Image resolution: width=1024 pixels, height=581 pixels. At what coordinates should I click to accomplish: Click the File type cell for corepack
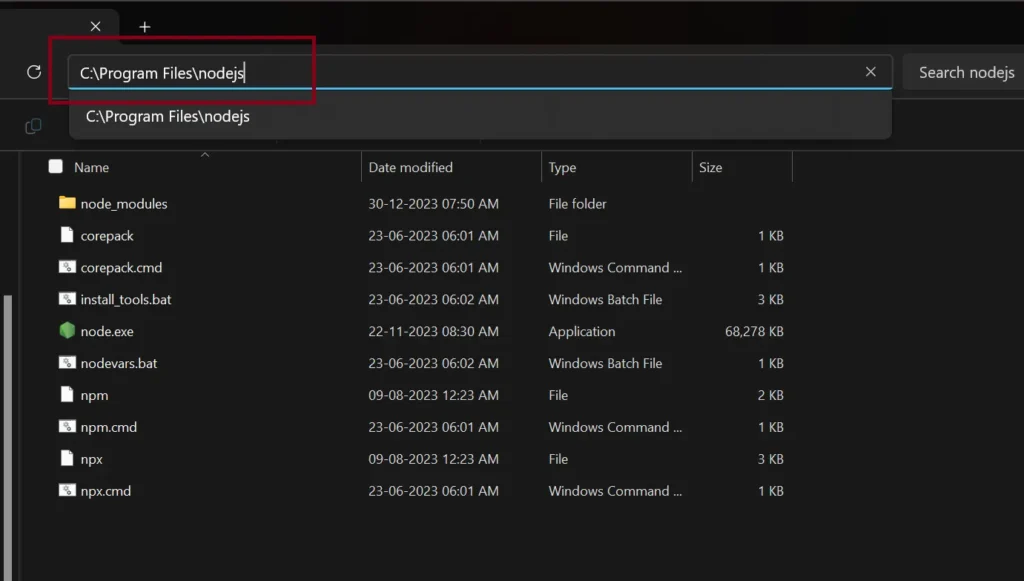point(558,236)
